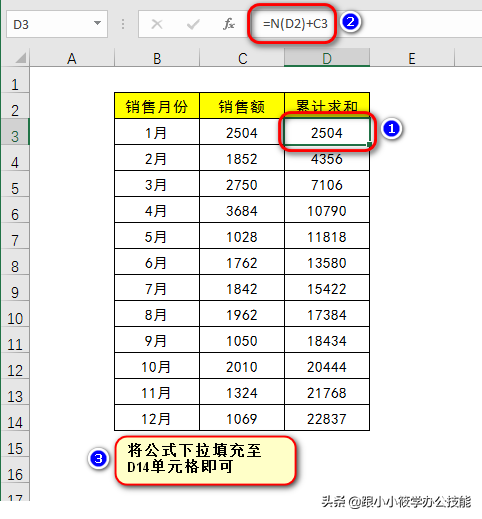
Task: Click the formula bar text =N(D2)+C3
Action: coord(295,24)
